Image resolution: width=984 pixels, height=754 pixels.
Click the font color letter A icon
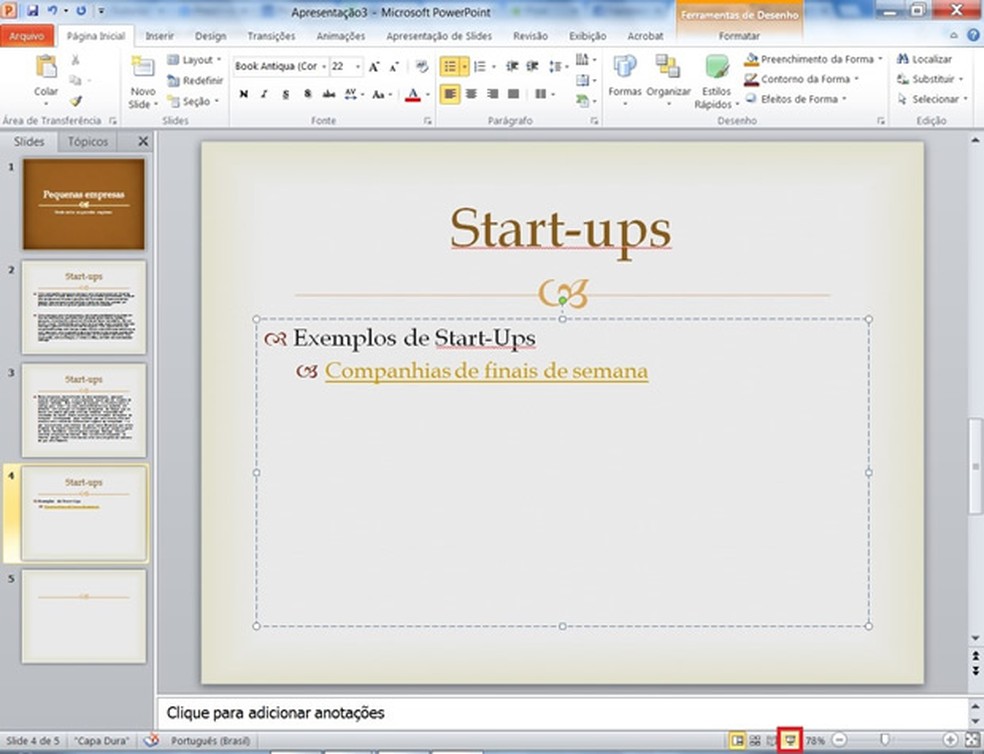pyautogui.click(x=412, y=95)
